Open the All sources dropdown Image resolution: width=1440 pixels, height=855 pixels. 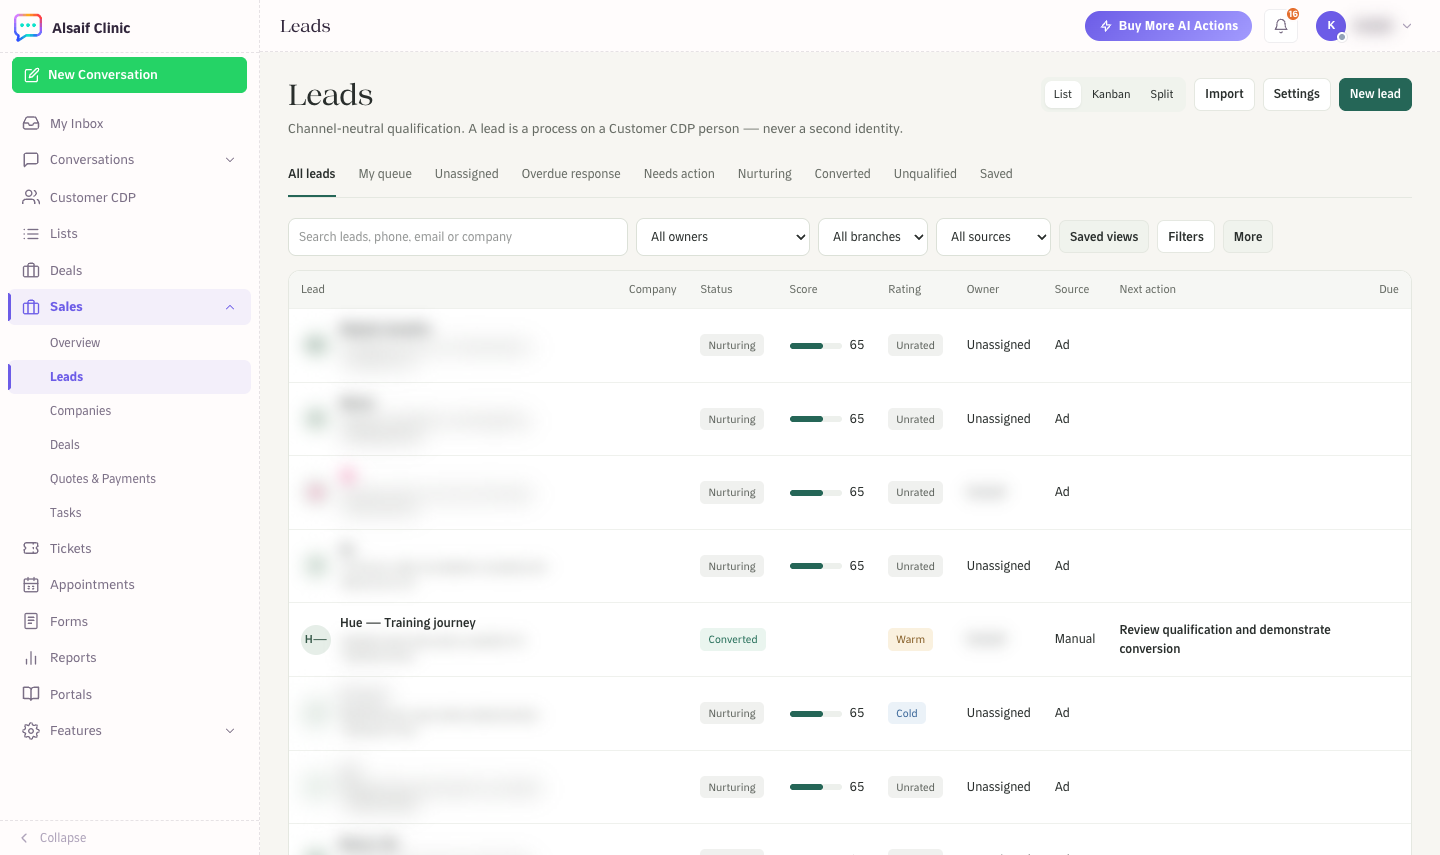click(994, 237)
